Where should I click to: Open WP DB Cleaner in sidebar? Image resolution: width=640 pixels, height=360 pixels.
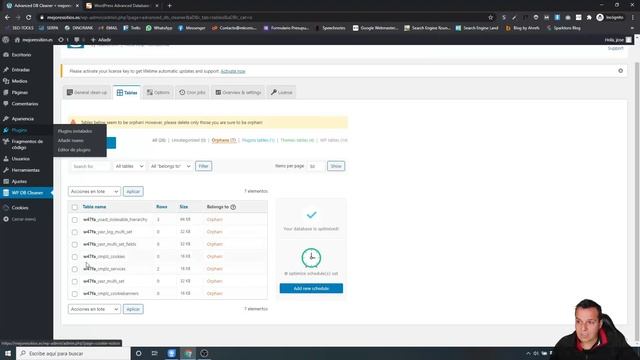point(26,193)
